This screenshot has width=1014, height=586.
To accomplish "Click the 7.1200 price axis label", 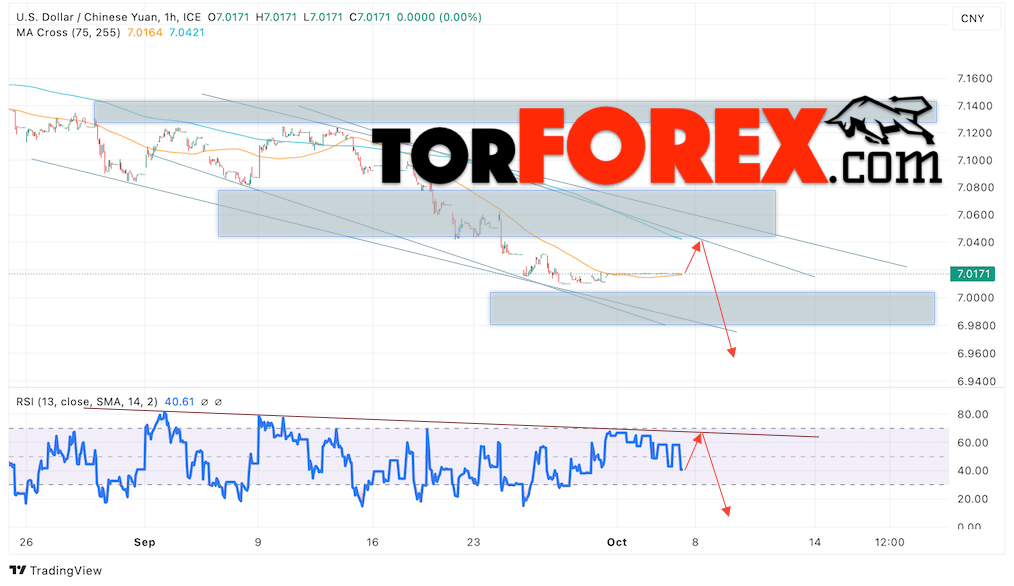I will (975, 133).
